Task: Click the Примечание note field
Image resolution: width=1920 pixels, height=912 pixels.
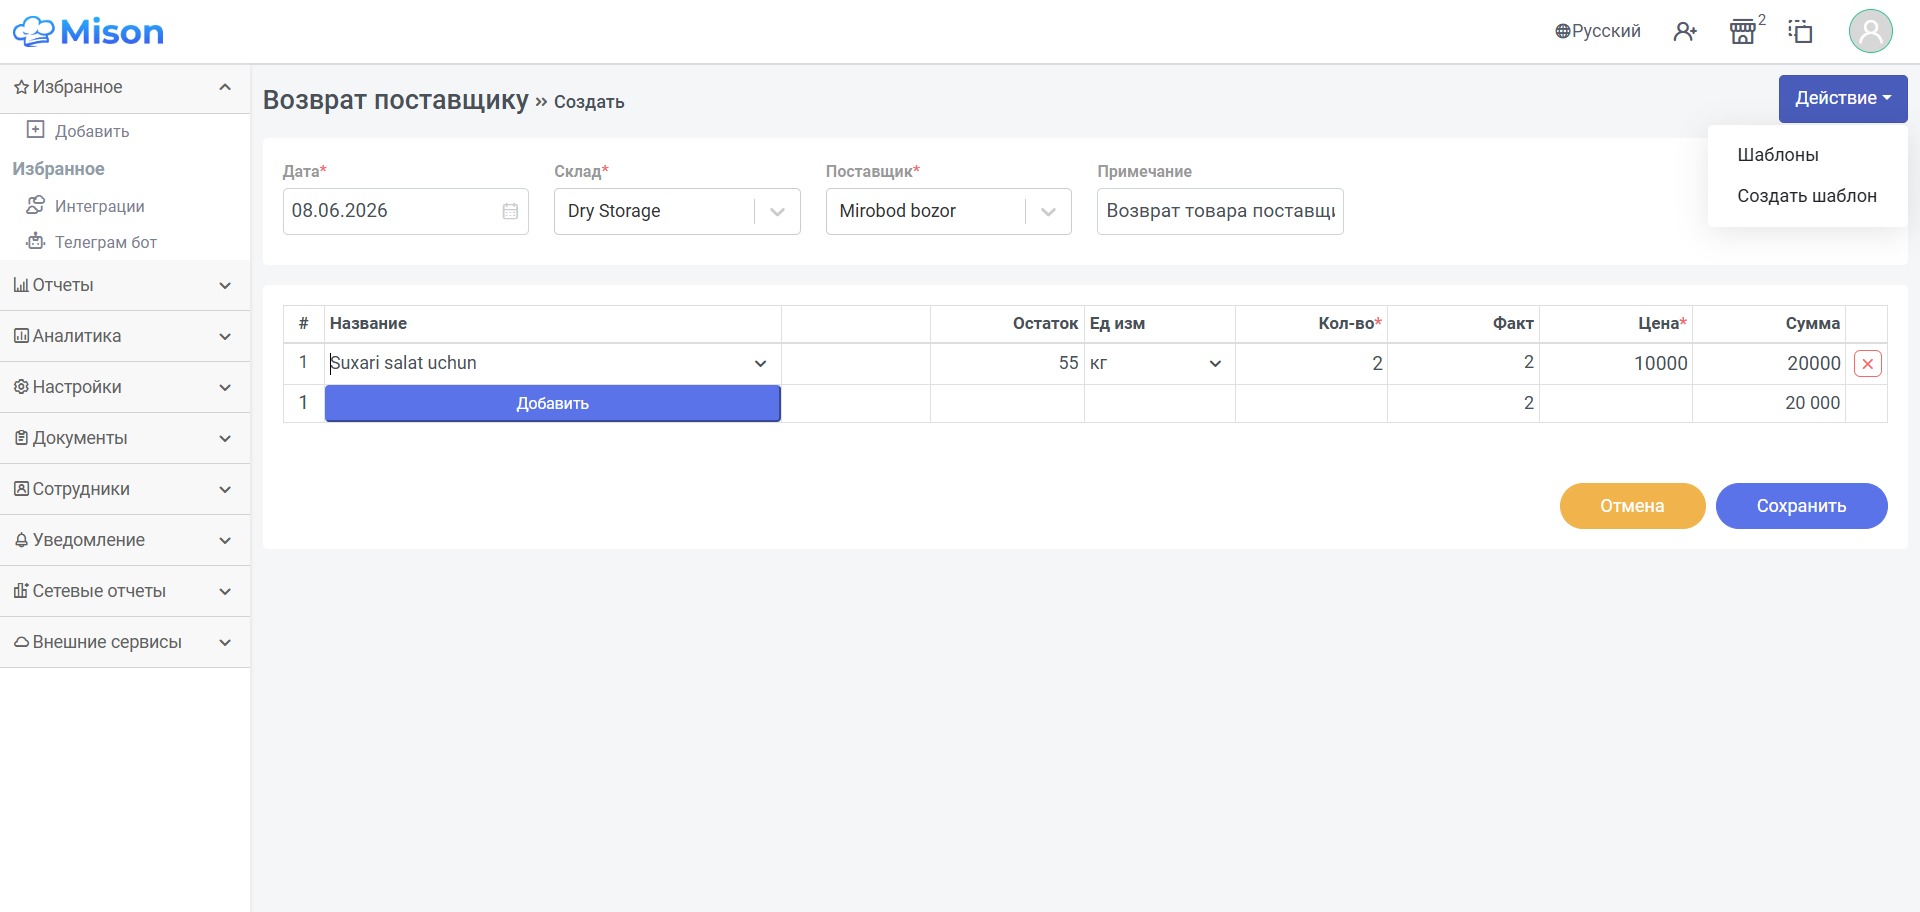Action: point(1219,212)
